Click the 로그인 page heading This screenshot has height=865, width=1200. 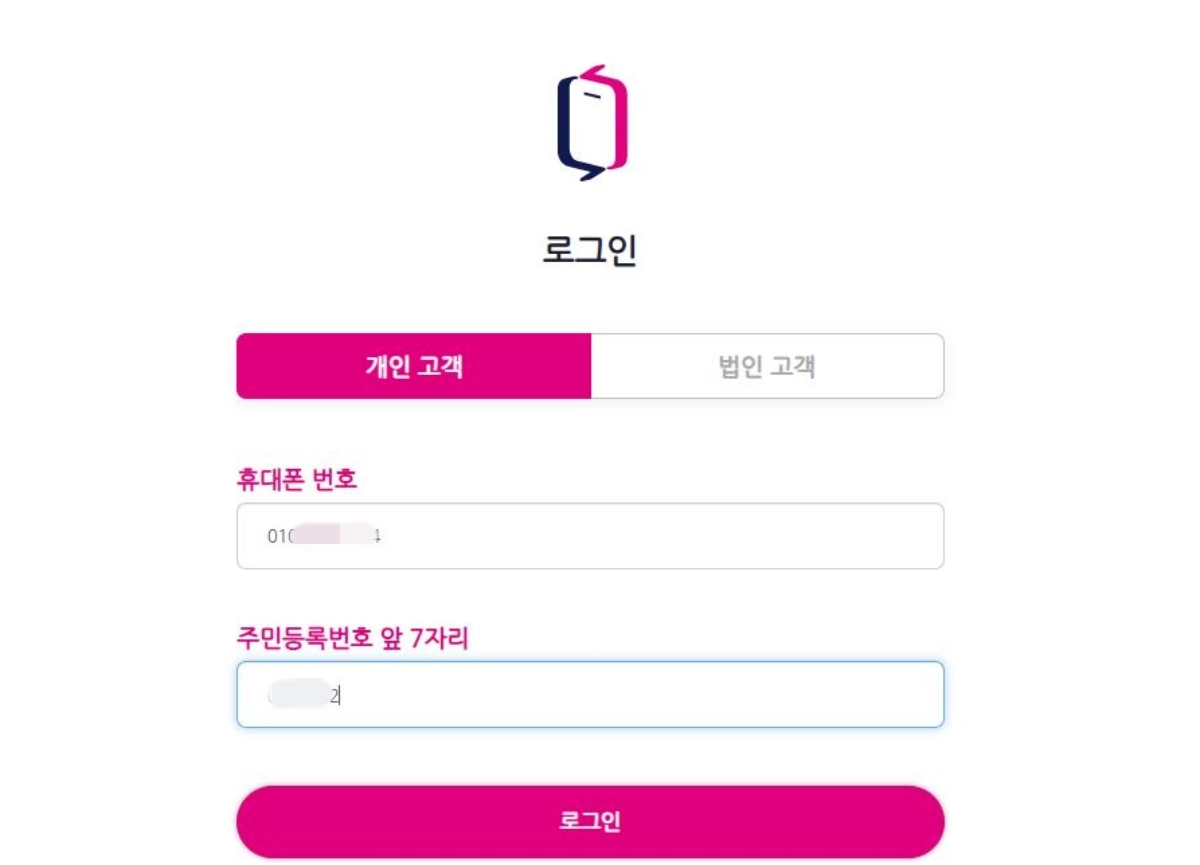[x=590, y=252]
